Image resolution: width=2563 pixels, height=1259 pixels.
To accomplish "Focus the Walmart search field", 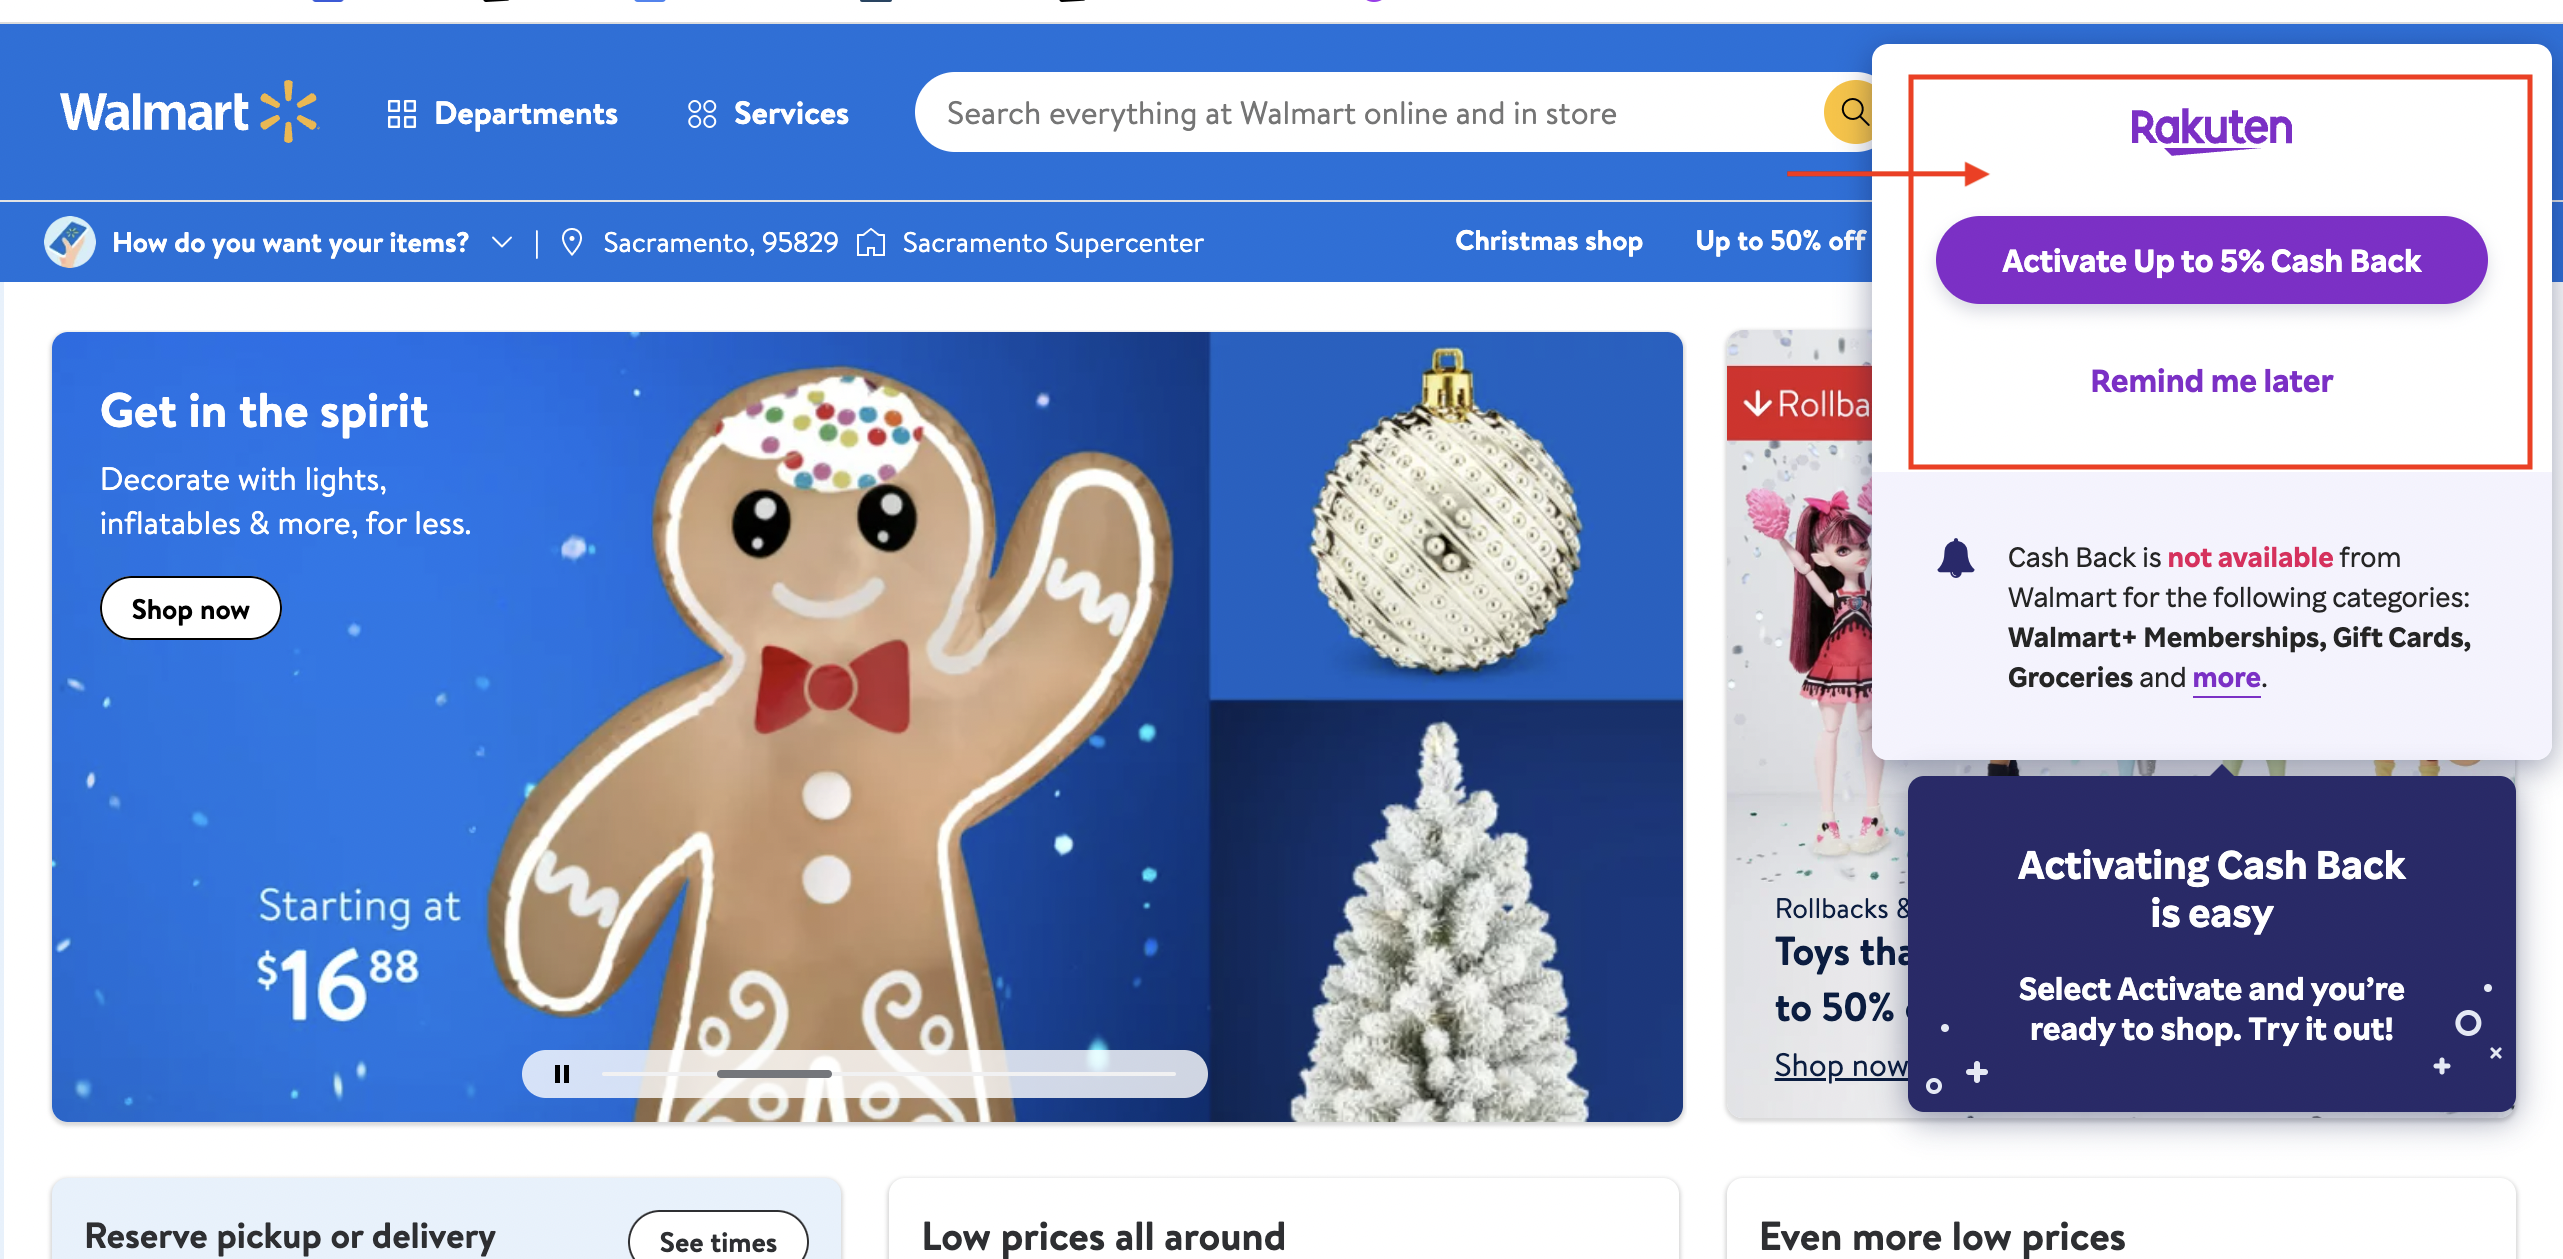I will coord(1370,112).
